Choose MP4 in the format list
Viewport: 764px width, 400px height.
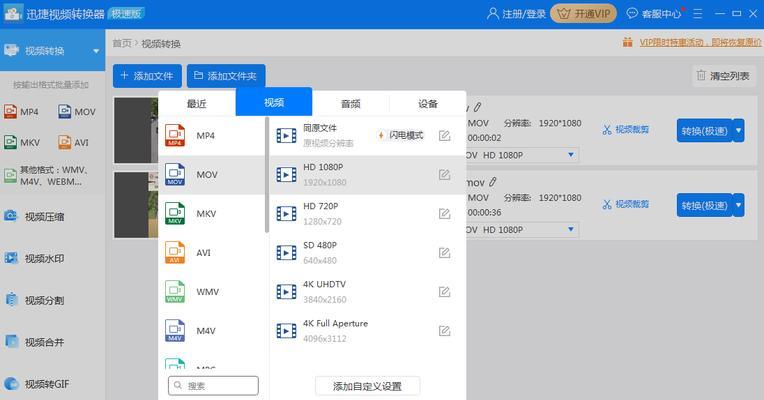point(212,135)
